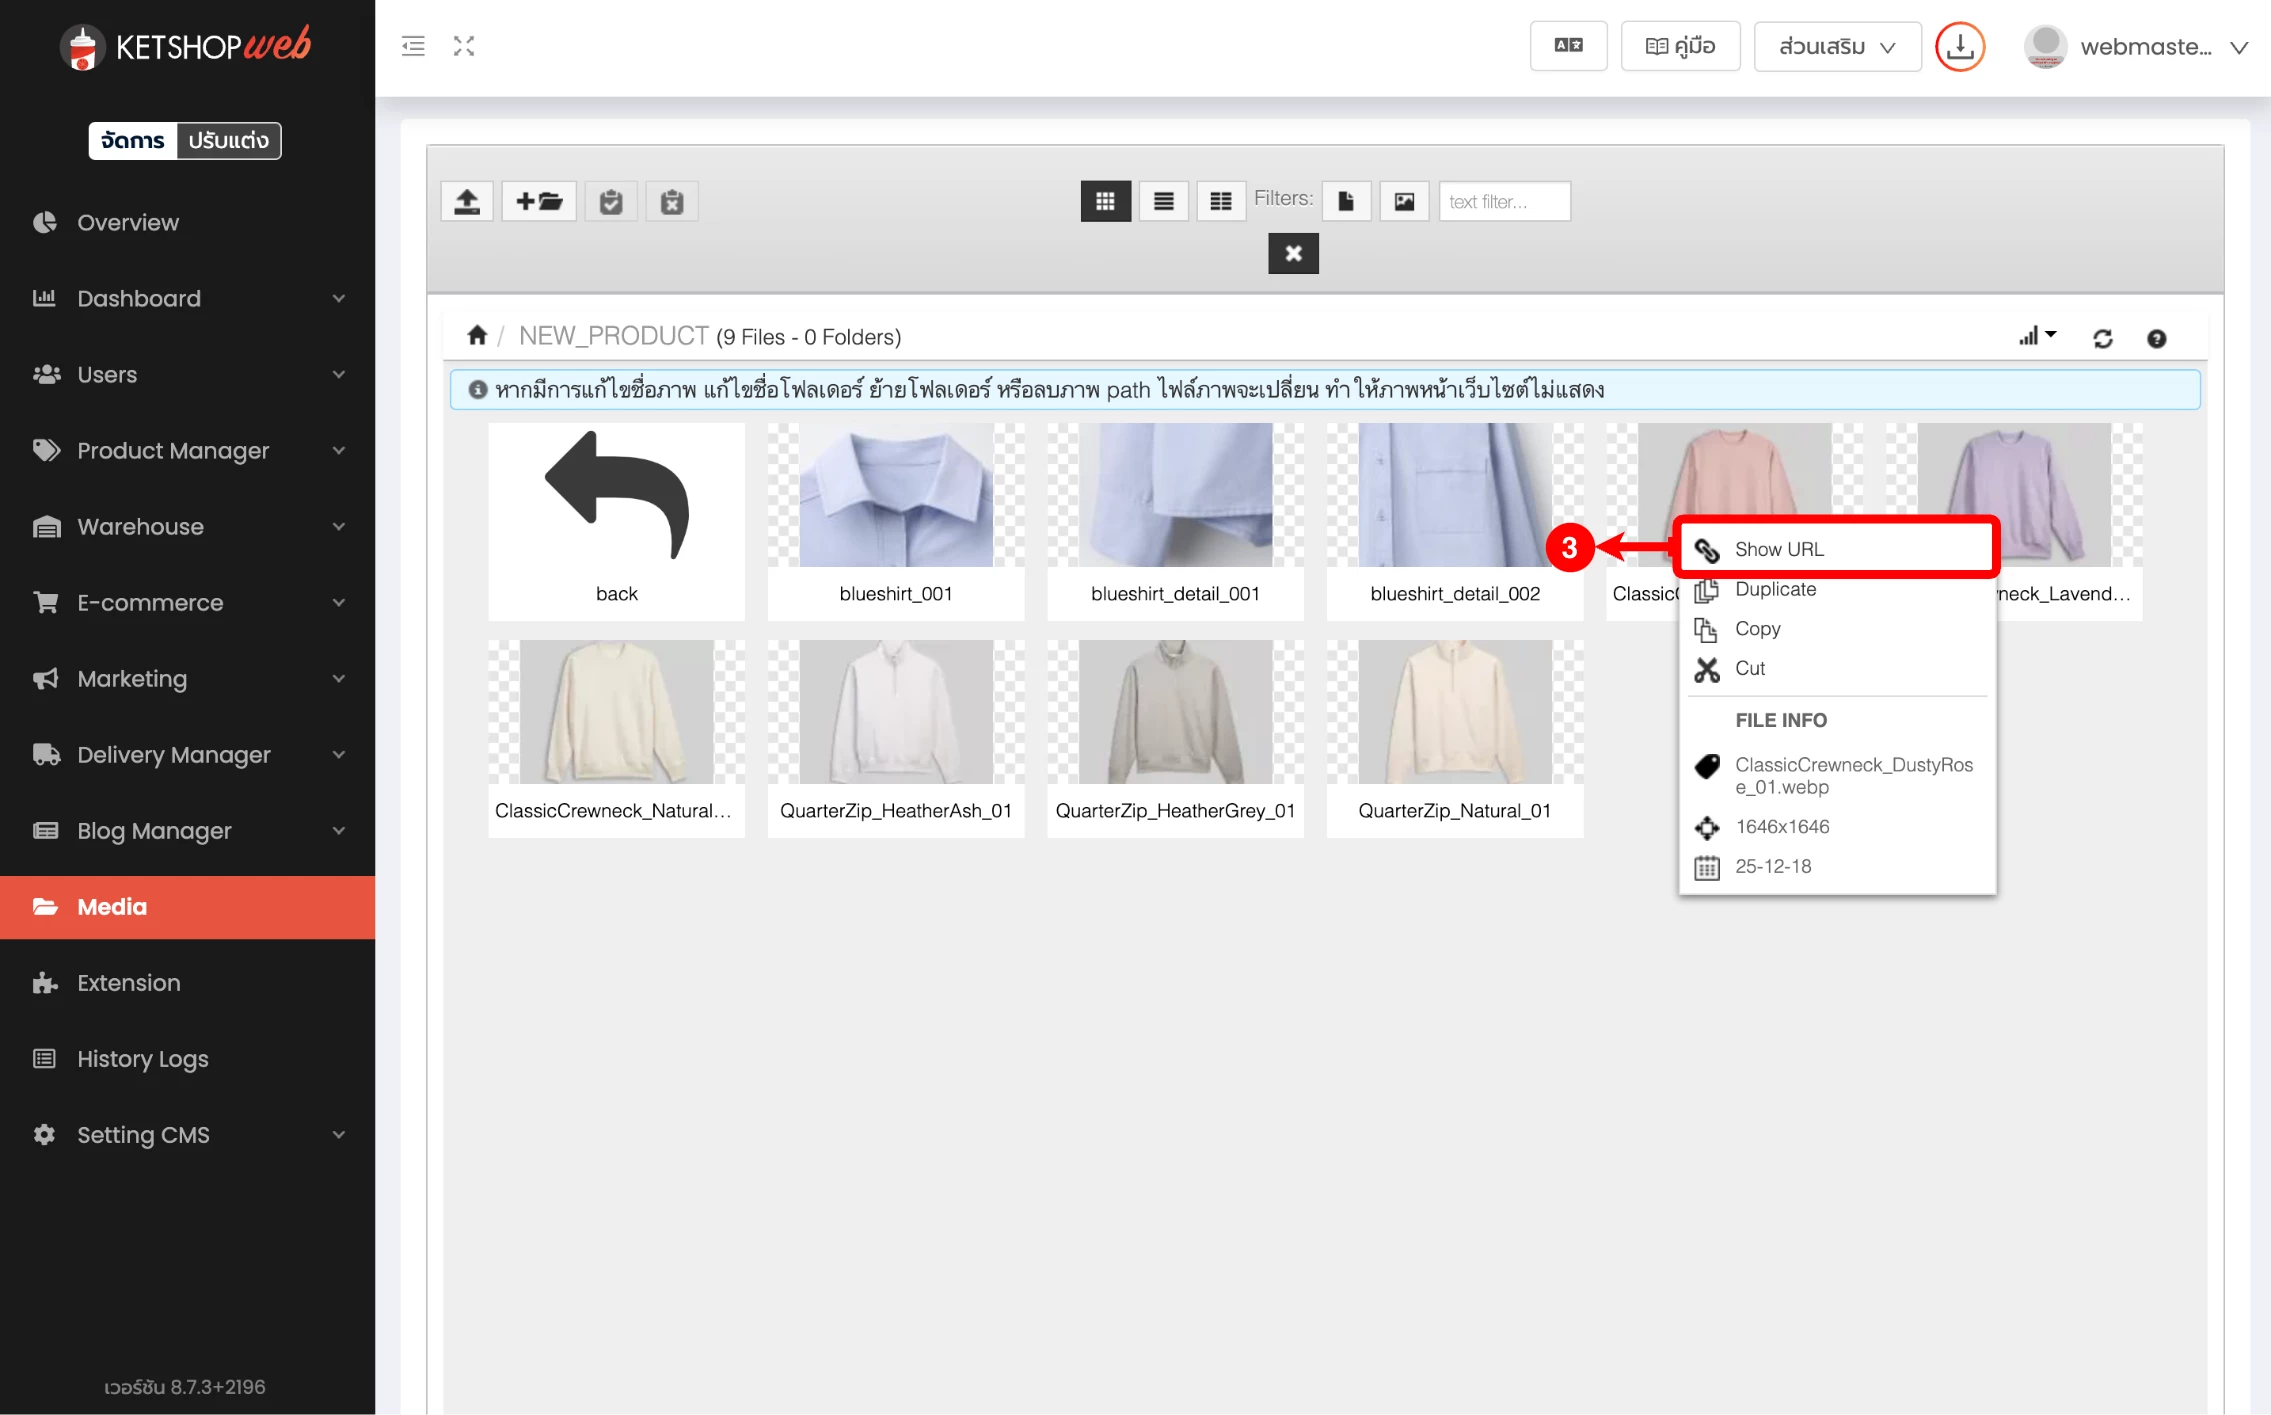Select Show URL in context menu

tap(1779, 549)
